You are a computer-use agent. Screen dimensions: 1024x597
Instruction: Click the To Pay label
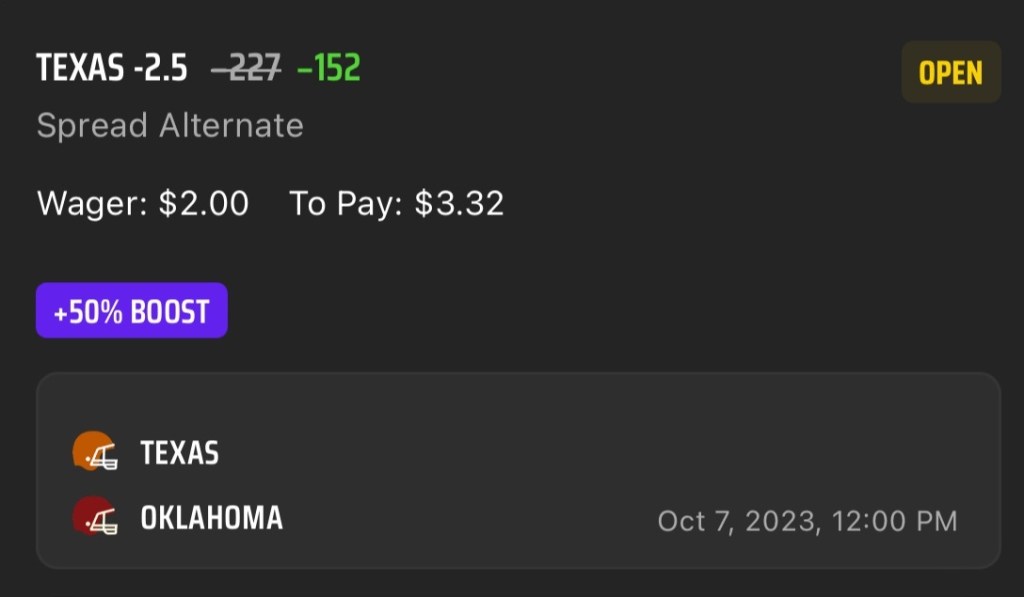[346, 204]
